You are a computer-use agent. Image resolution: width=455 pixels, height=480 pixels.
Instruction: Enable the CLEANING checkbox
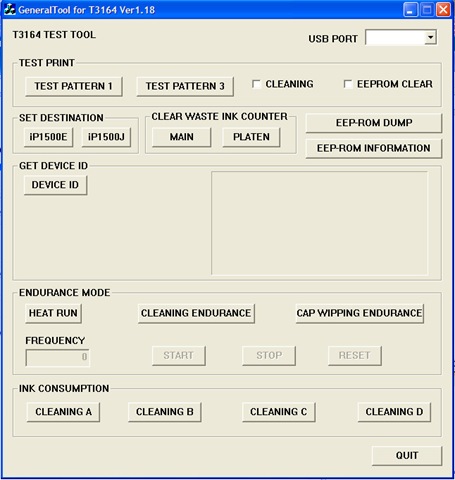point(256,84)
